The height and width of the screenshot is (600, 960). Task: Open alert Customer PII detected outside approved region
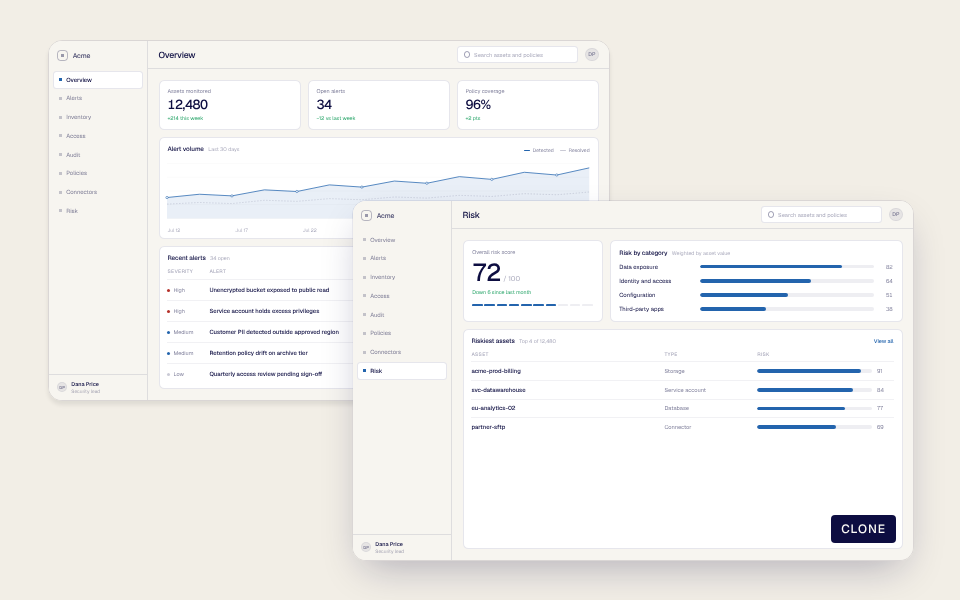coord(274,332)
